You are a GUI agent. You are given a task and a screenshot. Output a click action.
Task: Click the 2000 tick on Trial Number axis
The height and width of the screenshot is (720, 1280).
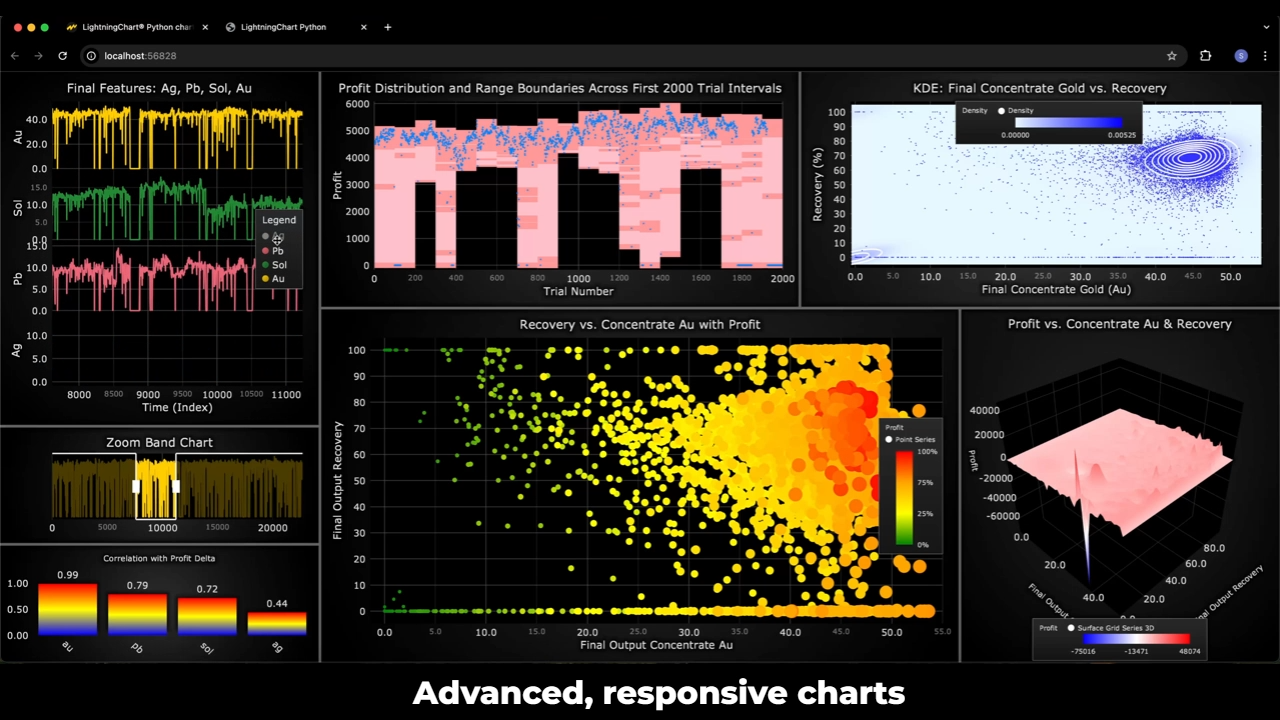tap(781, 279)
